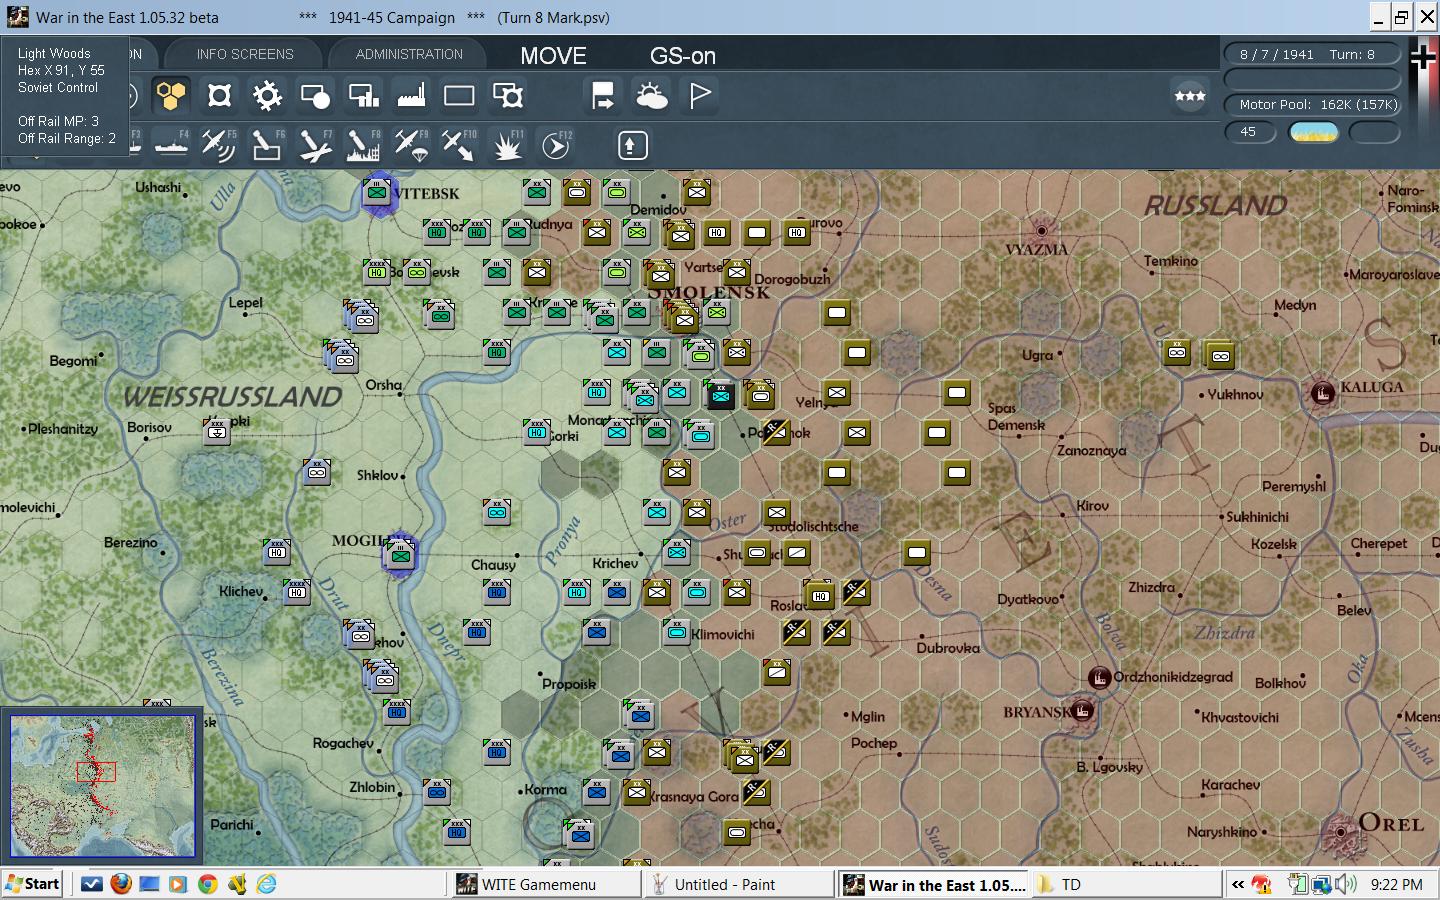Viewport: 1440px width, 900px height.
Task: Toggle the weather sun-and-cloud icon
Action: 651,96
